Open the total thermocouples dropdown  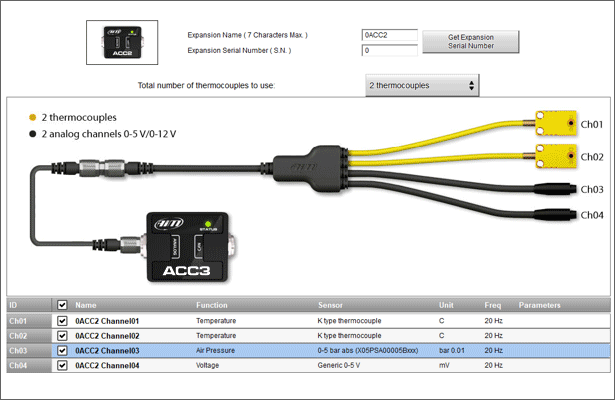click(422, 86)
